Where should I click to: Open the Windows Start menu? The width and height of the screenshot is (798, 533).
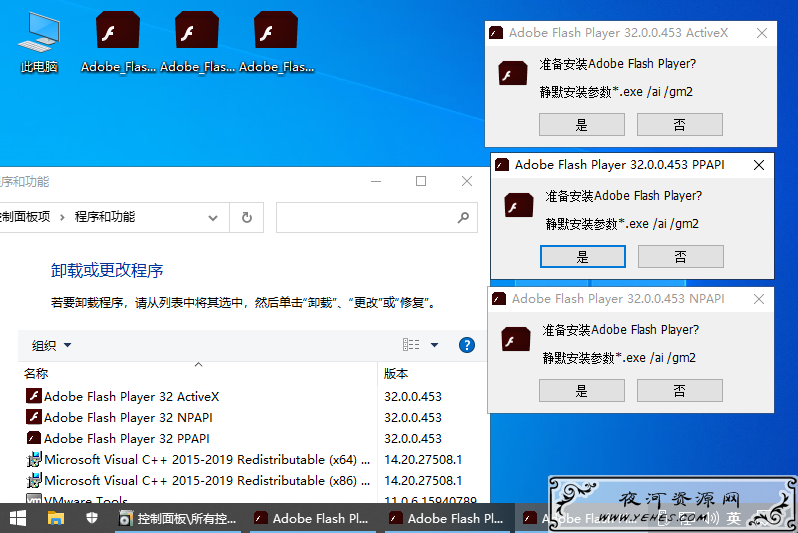(18, 519)
